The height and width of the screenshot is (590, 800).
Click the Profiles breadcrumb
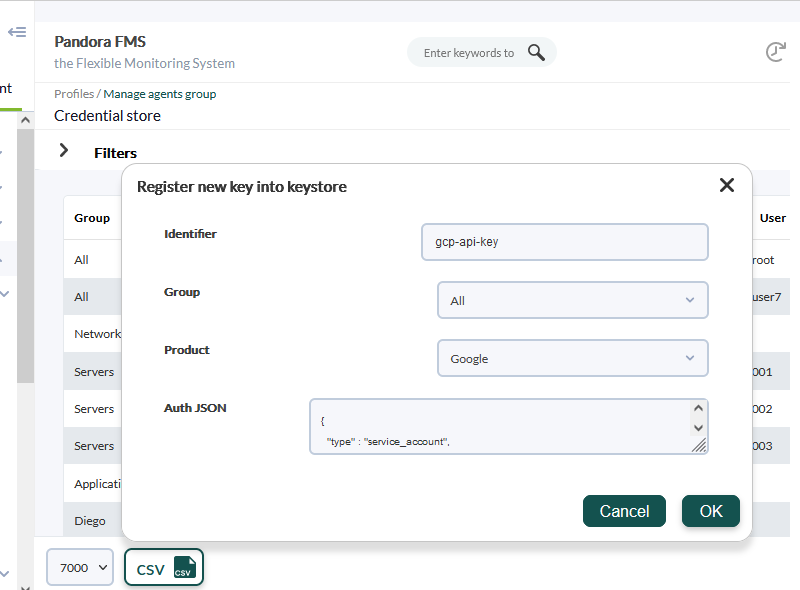(x=74, y=94)
